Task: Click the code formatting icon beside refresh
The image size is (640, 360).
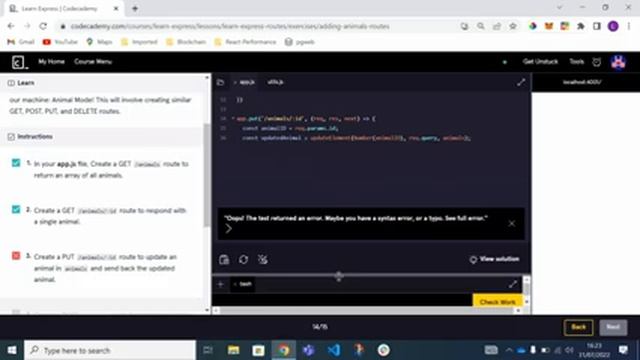Action: pos(263,260)
